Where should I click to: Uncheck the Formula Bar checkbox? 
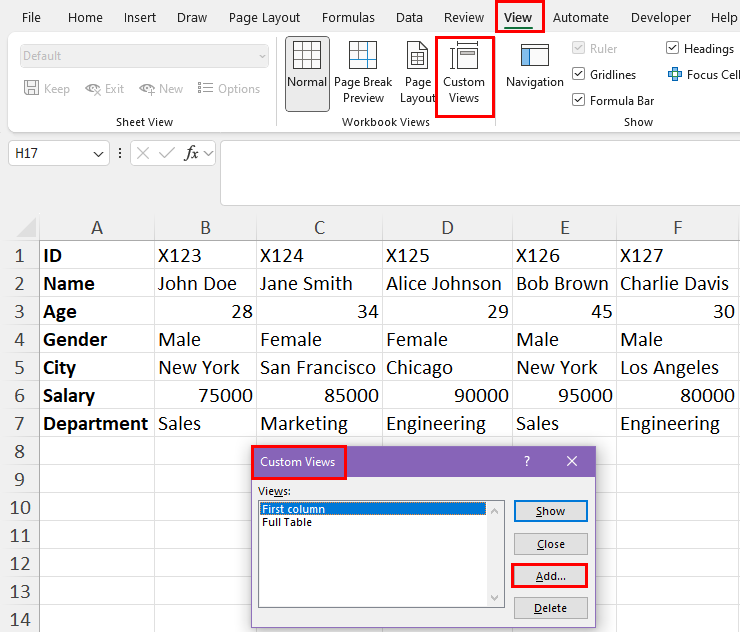pyautogui.click(x=578, y=100)
